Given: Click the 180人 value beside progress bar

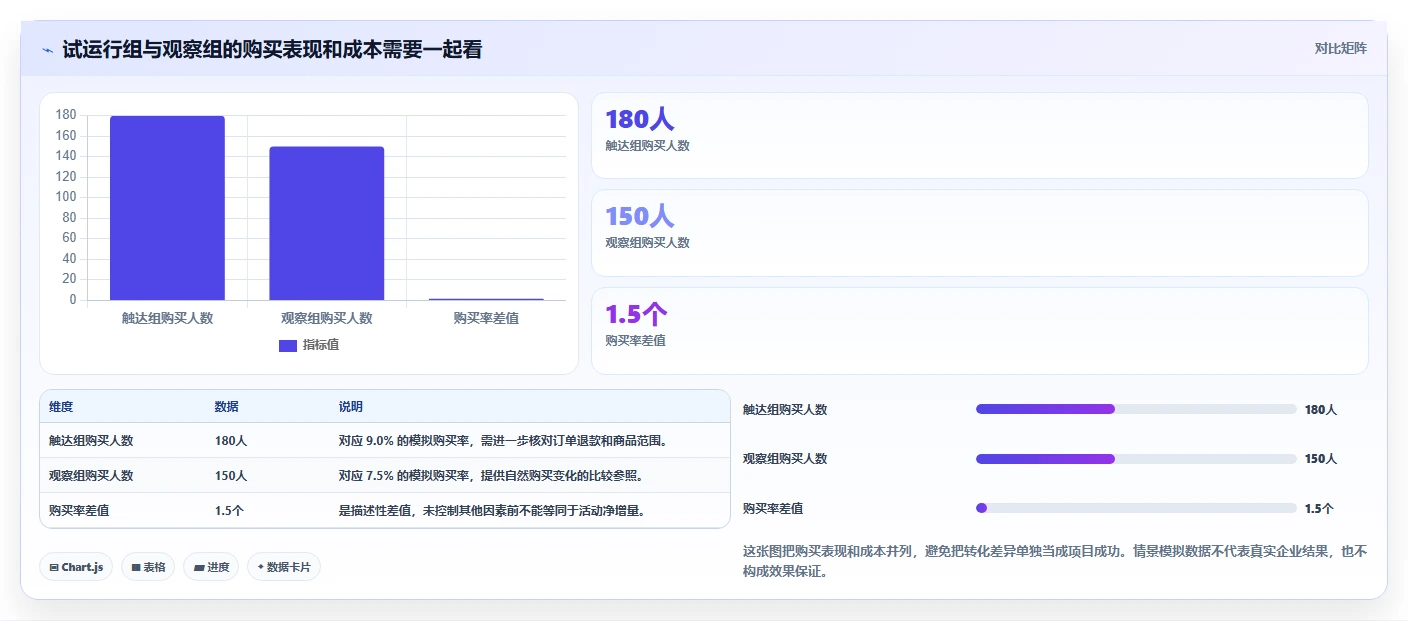Looking at the screenshot, I should pyautogui.click(x=1321, y=410).
